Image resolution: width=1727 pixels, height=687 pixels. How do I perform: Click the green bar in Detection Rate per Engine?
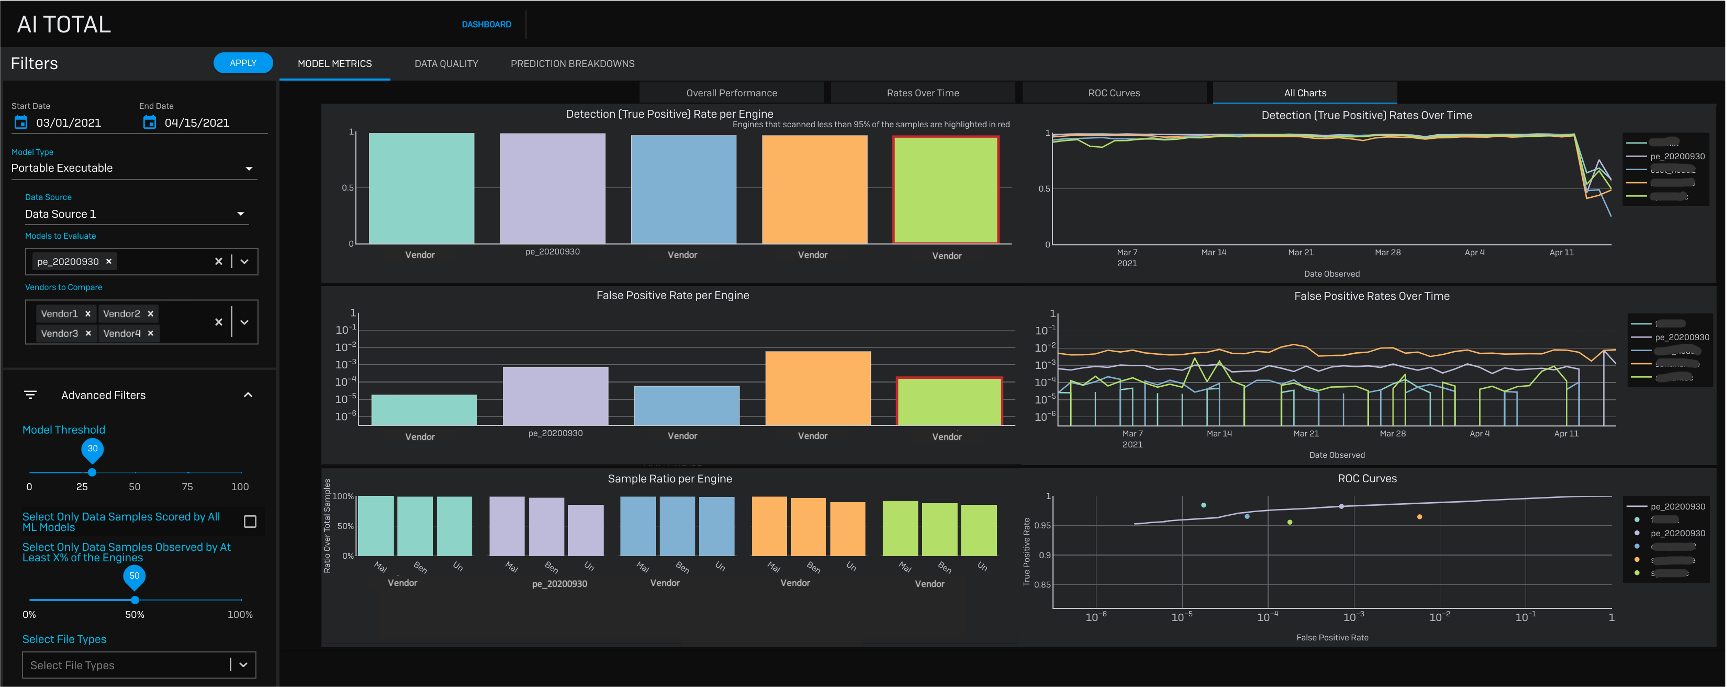pos(946,190)
